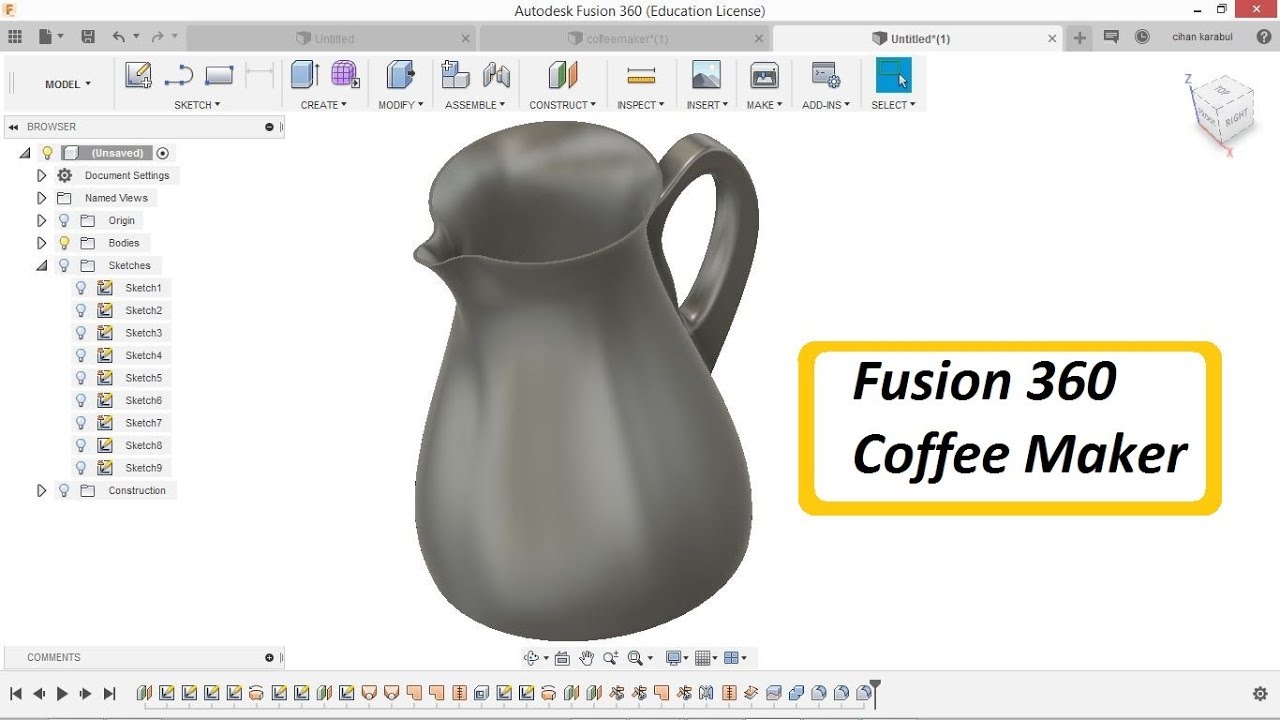Close the Untitled*(1) tab
1280x720 pixels.
point(1052,39)
